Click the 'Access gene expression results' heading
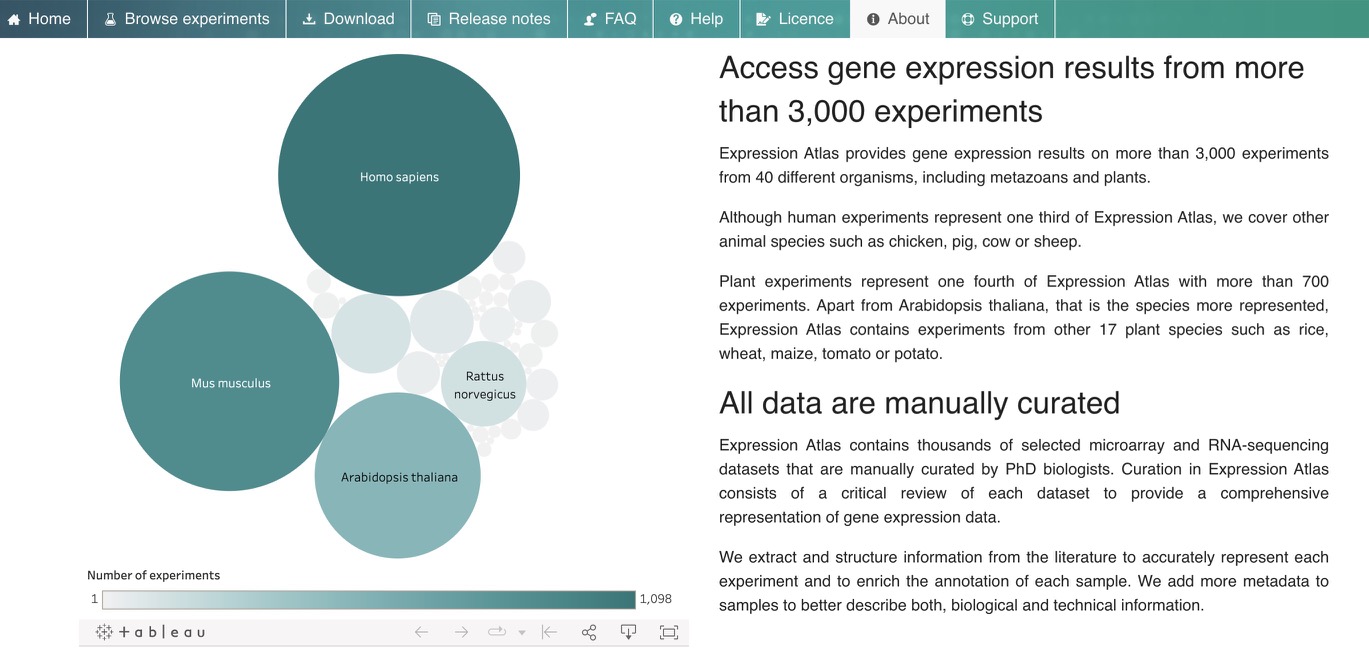The width and height of the screenshot is (1369, 650). point(1011,89)
